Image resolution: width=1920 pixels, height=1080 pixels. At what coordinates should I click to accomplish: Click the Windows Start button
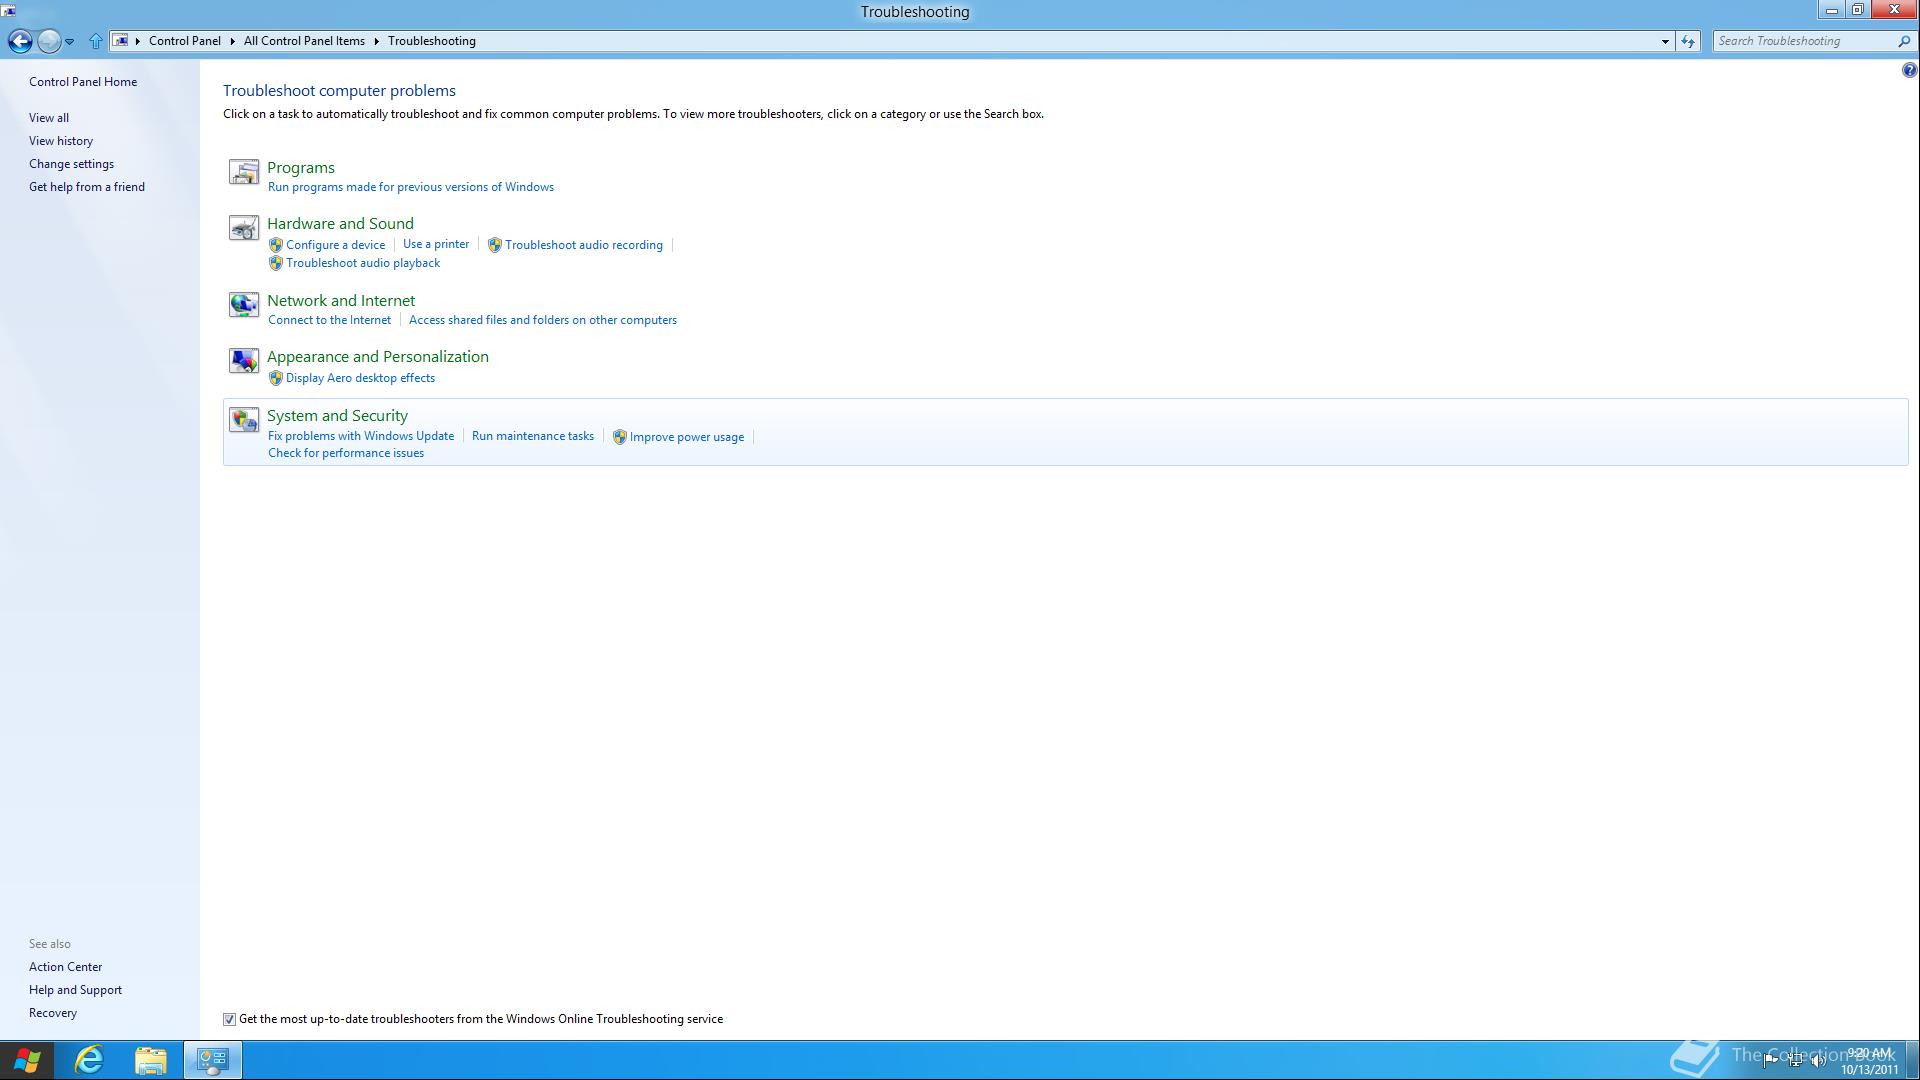point(27,1060)
